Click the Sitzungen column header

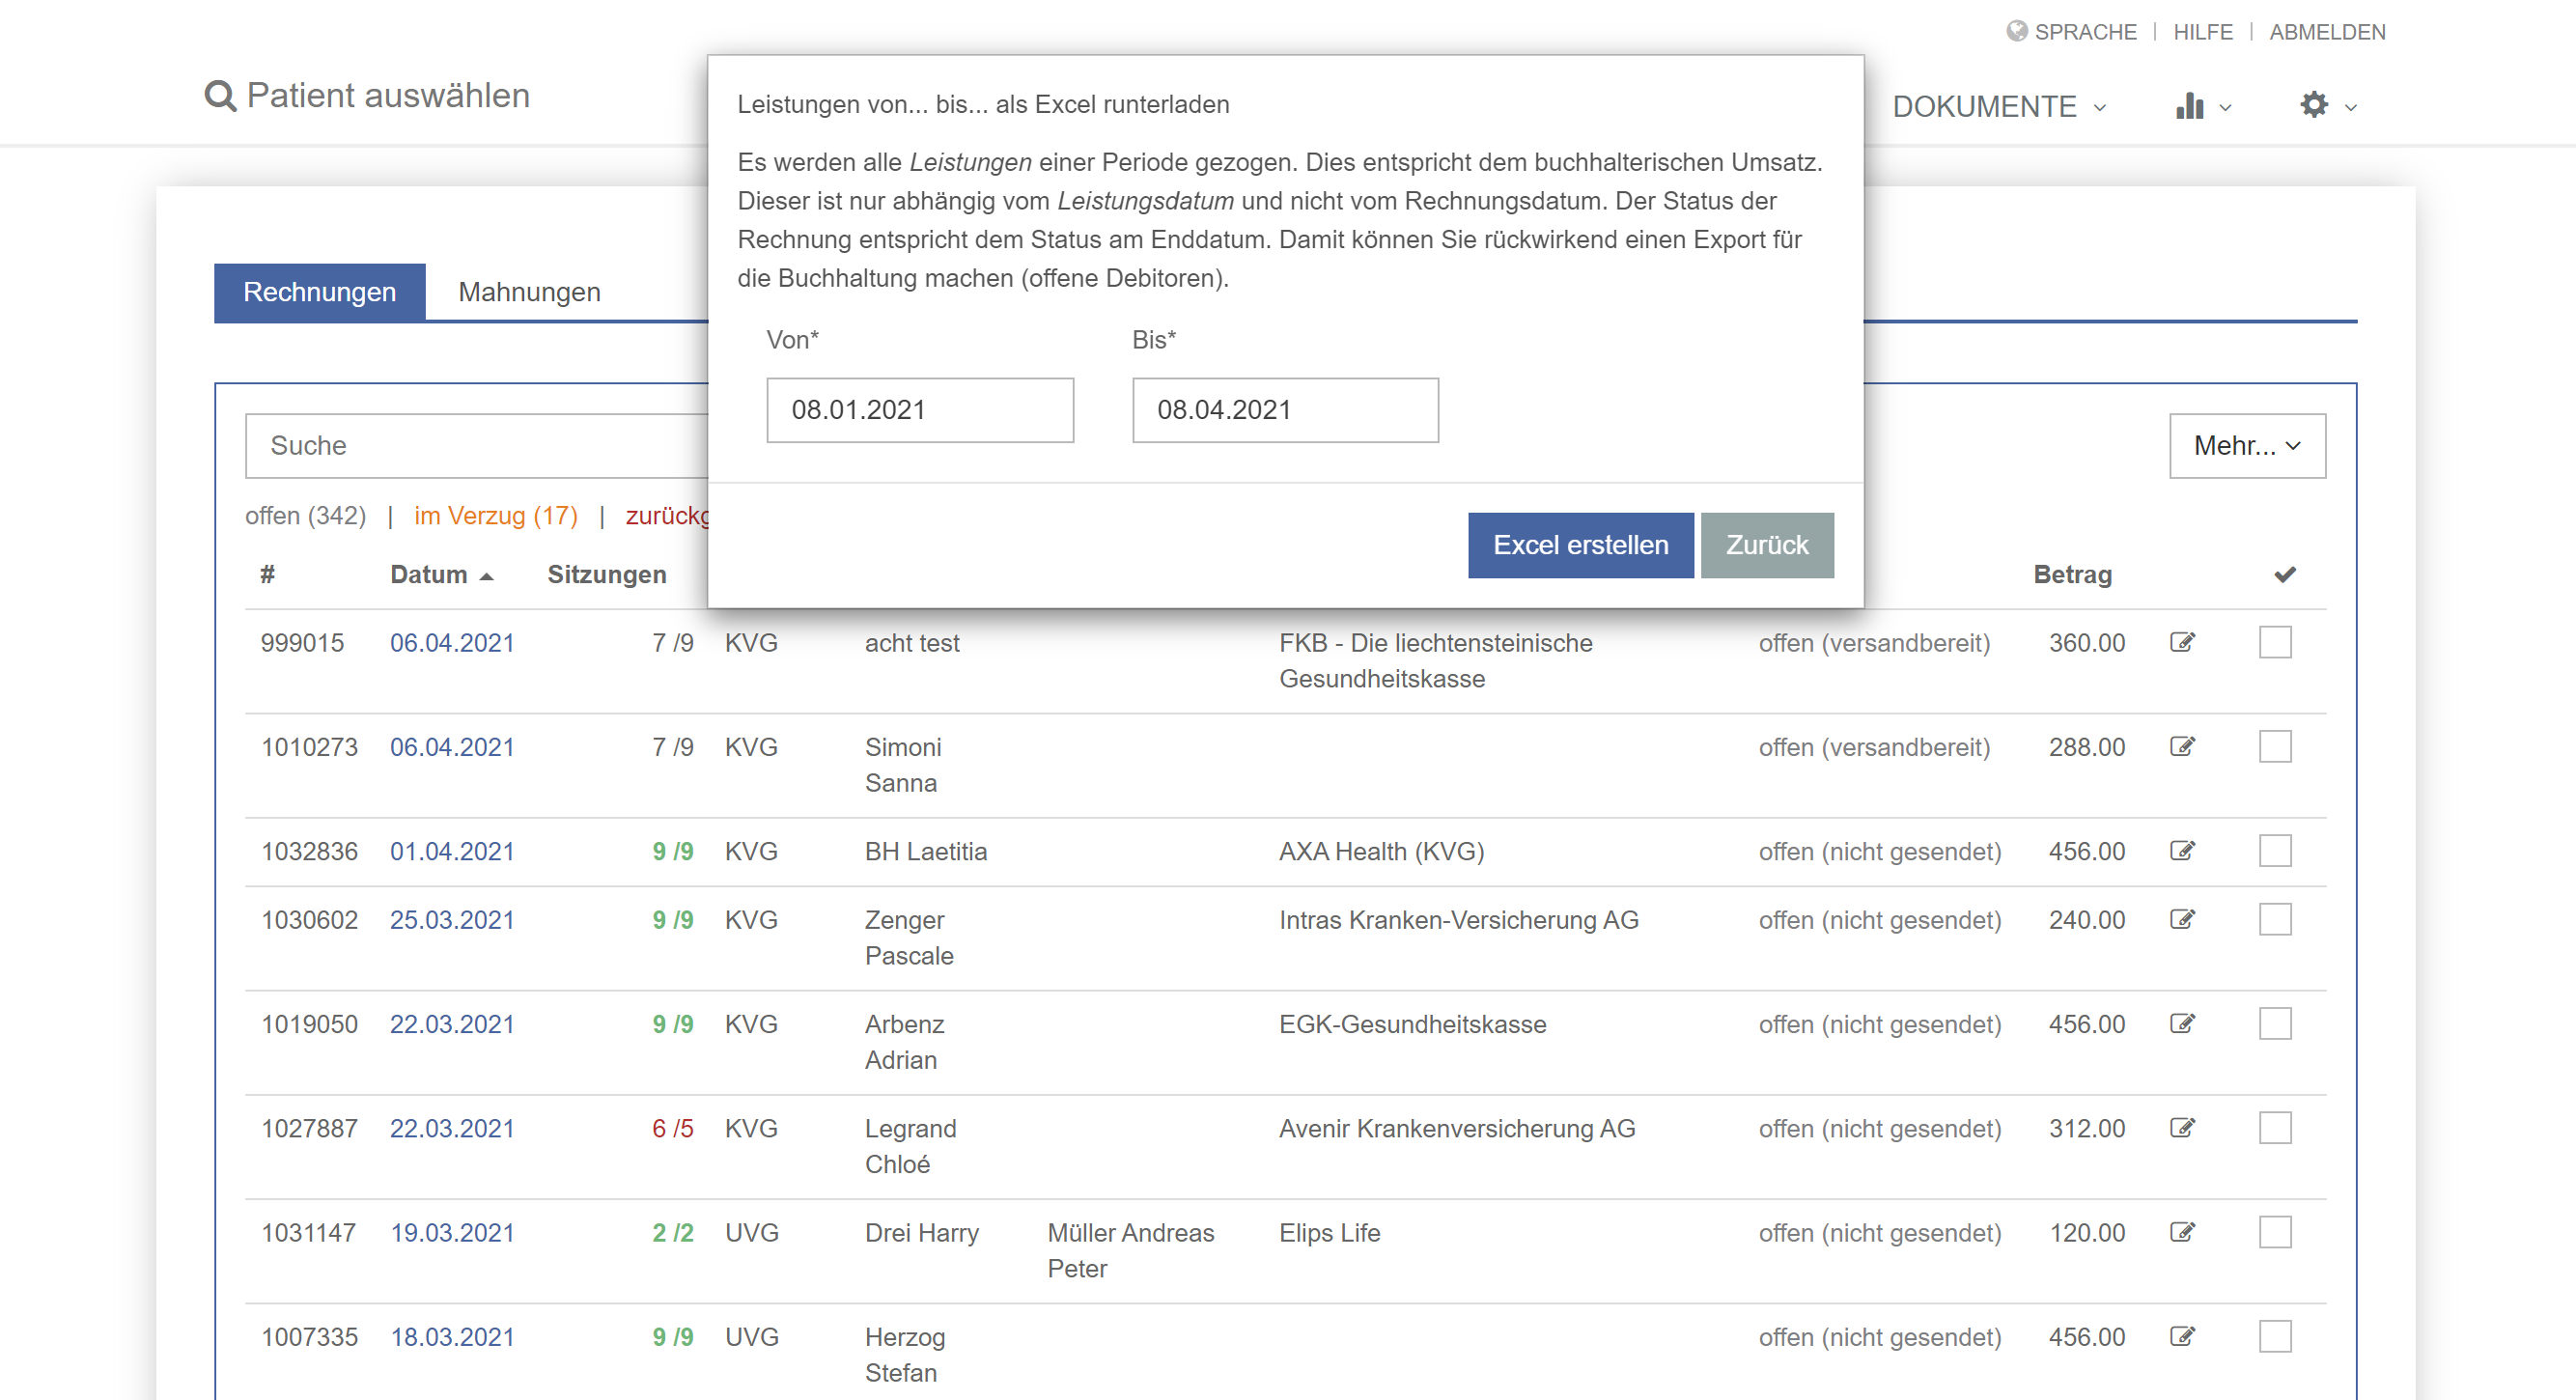pos(607,575)
